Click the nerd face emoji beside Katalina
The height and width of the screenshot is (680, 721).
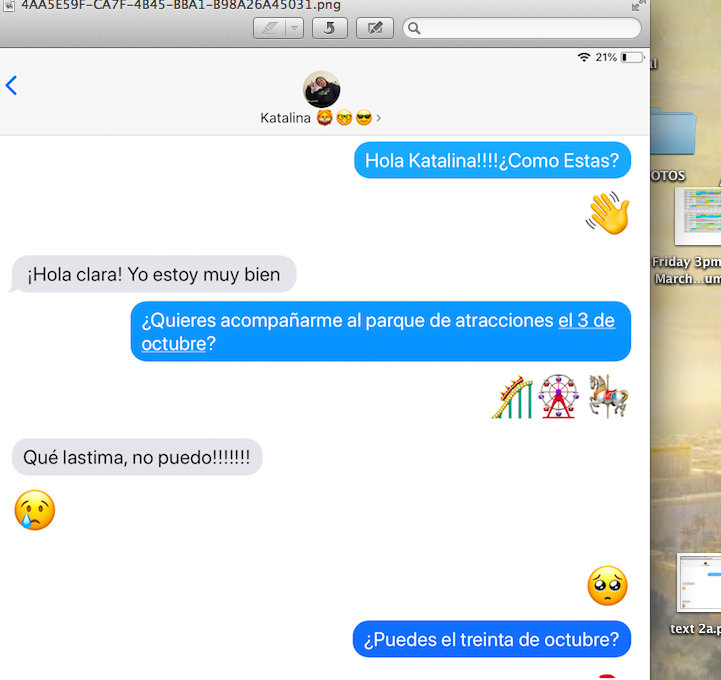click(344, 118)
